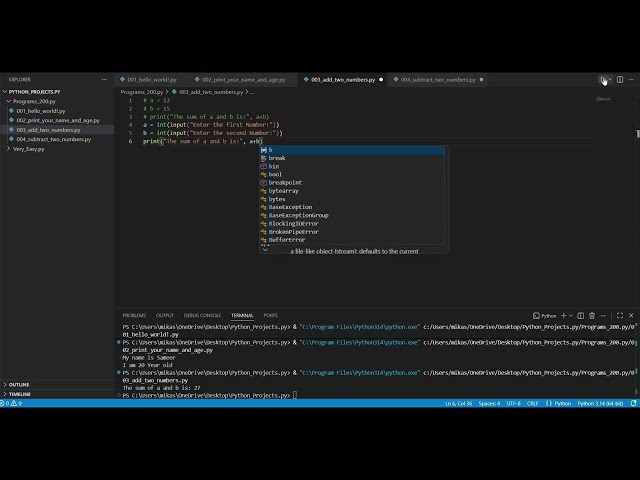This screenshot has height=480, width=640.
Task: Split the terminal pane
Action: [580, 316]
